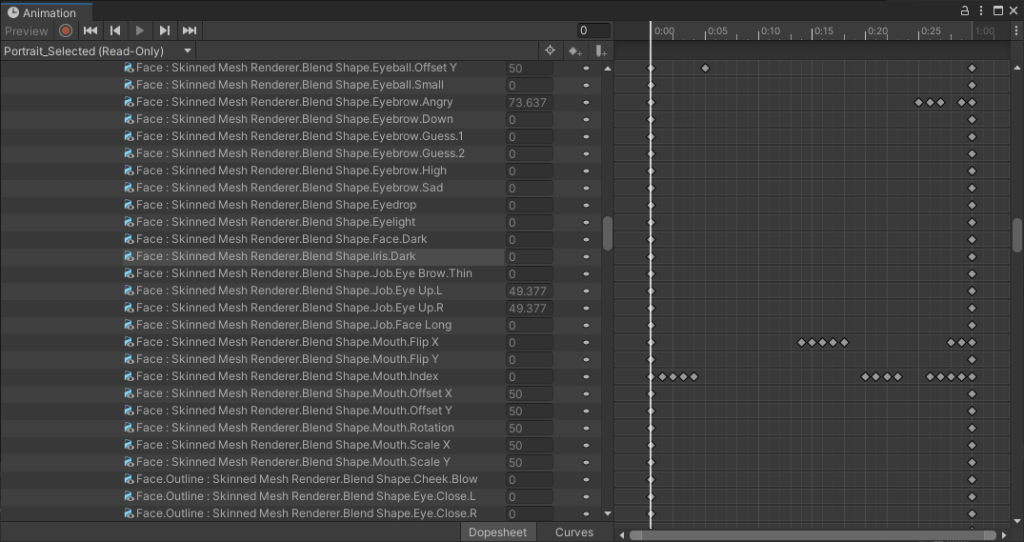Toggle Preview mode
This screenshot has width=1024, height=542.
[26, 31]
